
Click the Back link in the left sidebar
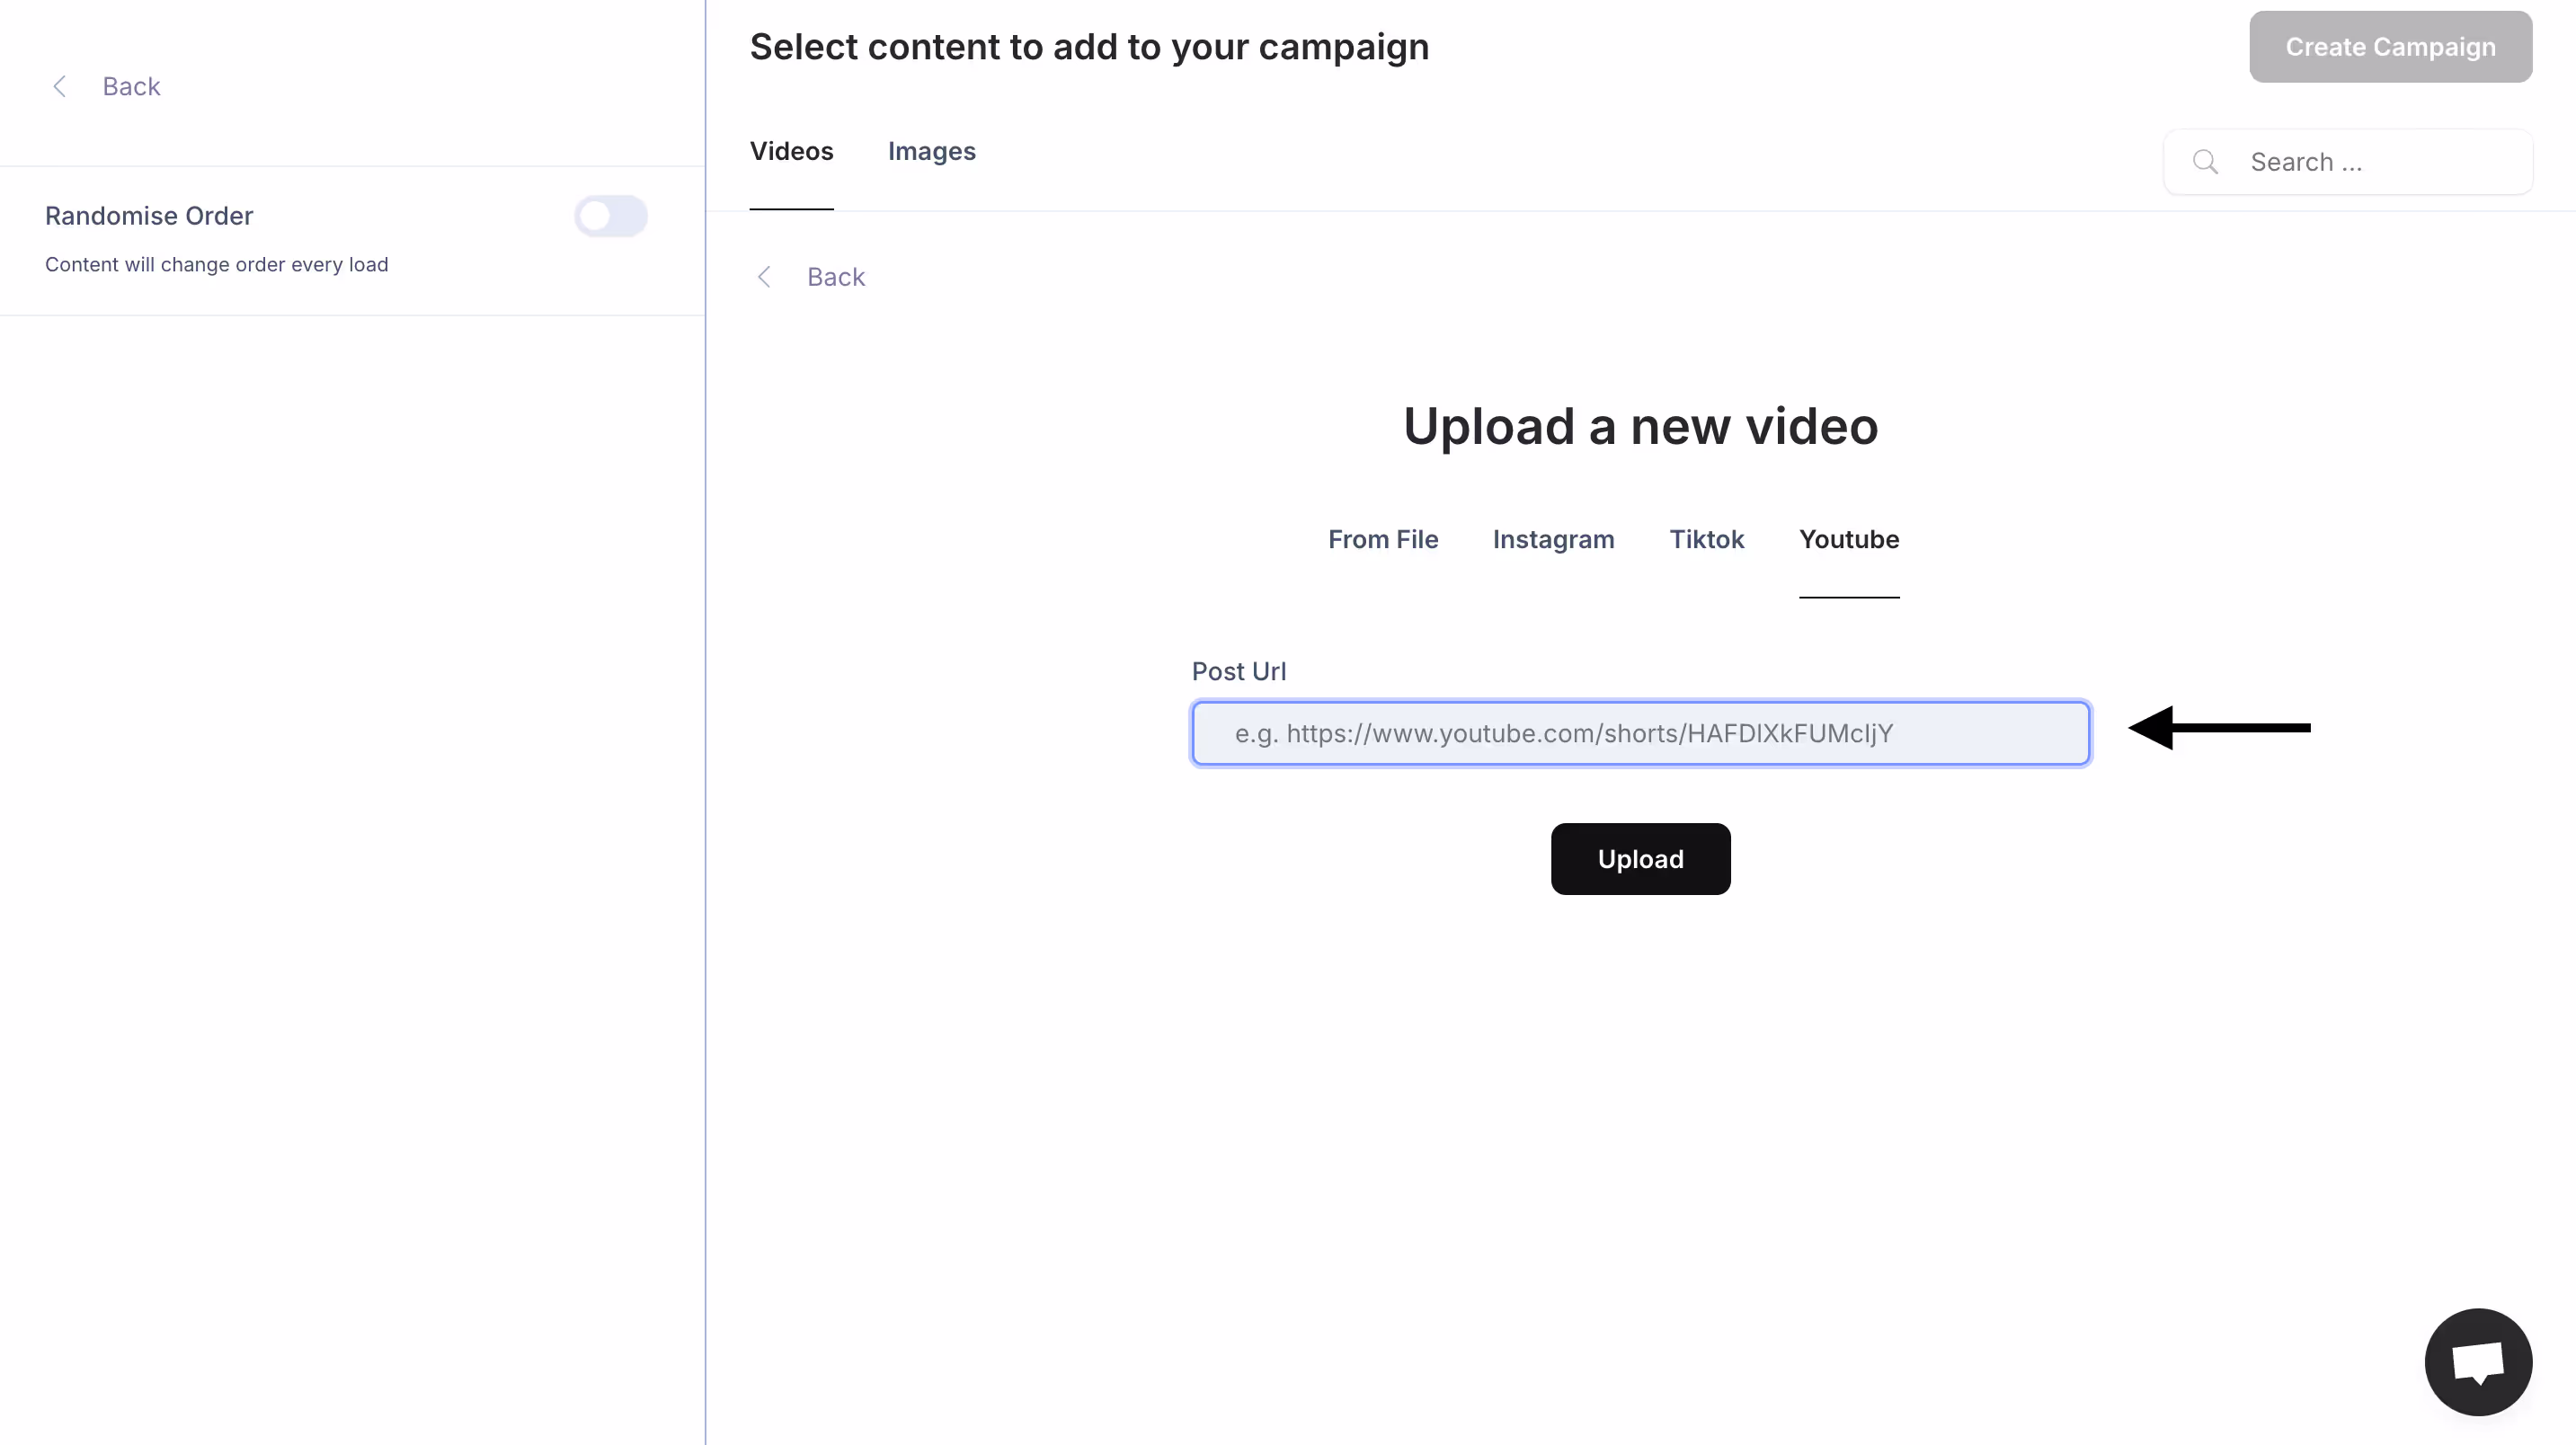click(x=131, y=86)
